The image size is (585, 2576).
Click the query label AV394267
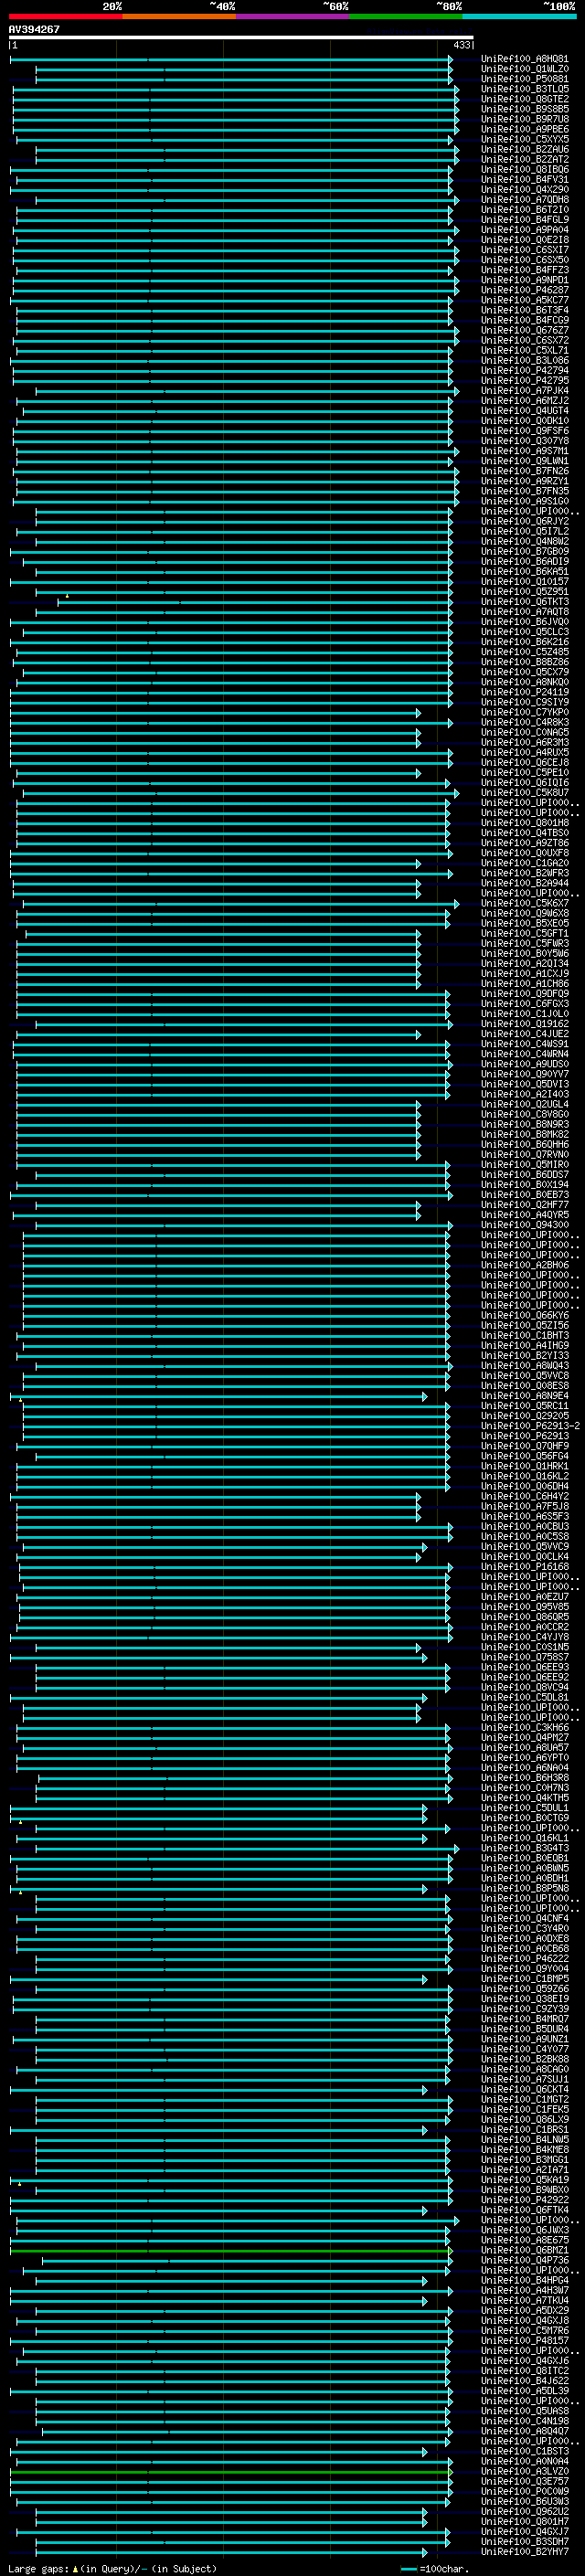tap(34, 29)
